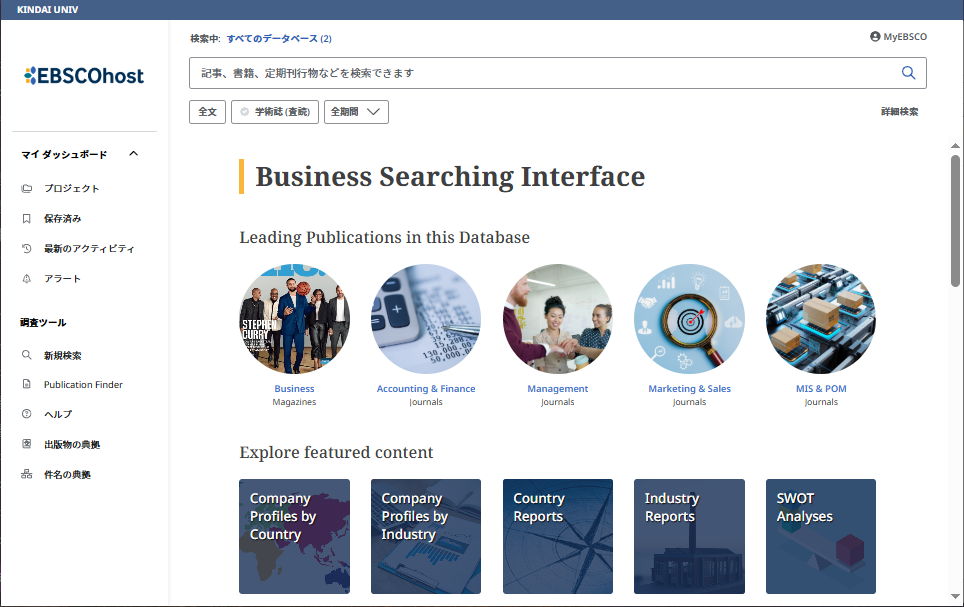Collapse the マイ ダッシュボード section chevron
The width and height of the screenshot is (964, 607).
pyautogui.click(x=133, y=154)
